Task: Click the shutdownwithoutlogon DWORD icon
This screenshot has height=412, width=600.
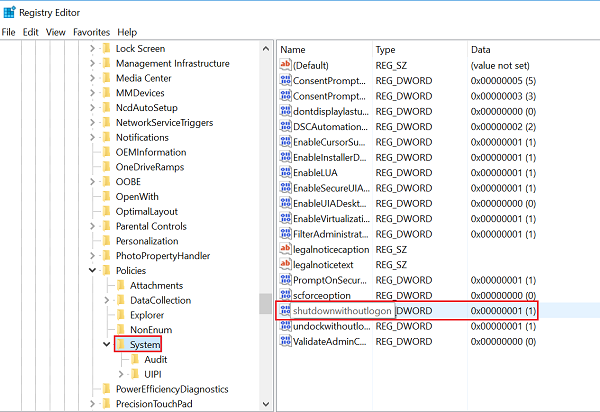Action: [x=285, y=311]
